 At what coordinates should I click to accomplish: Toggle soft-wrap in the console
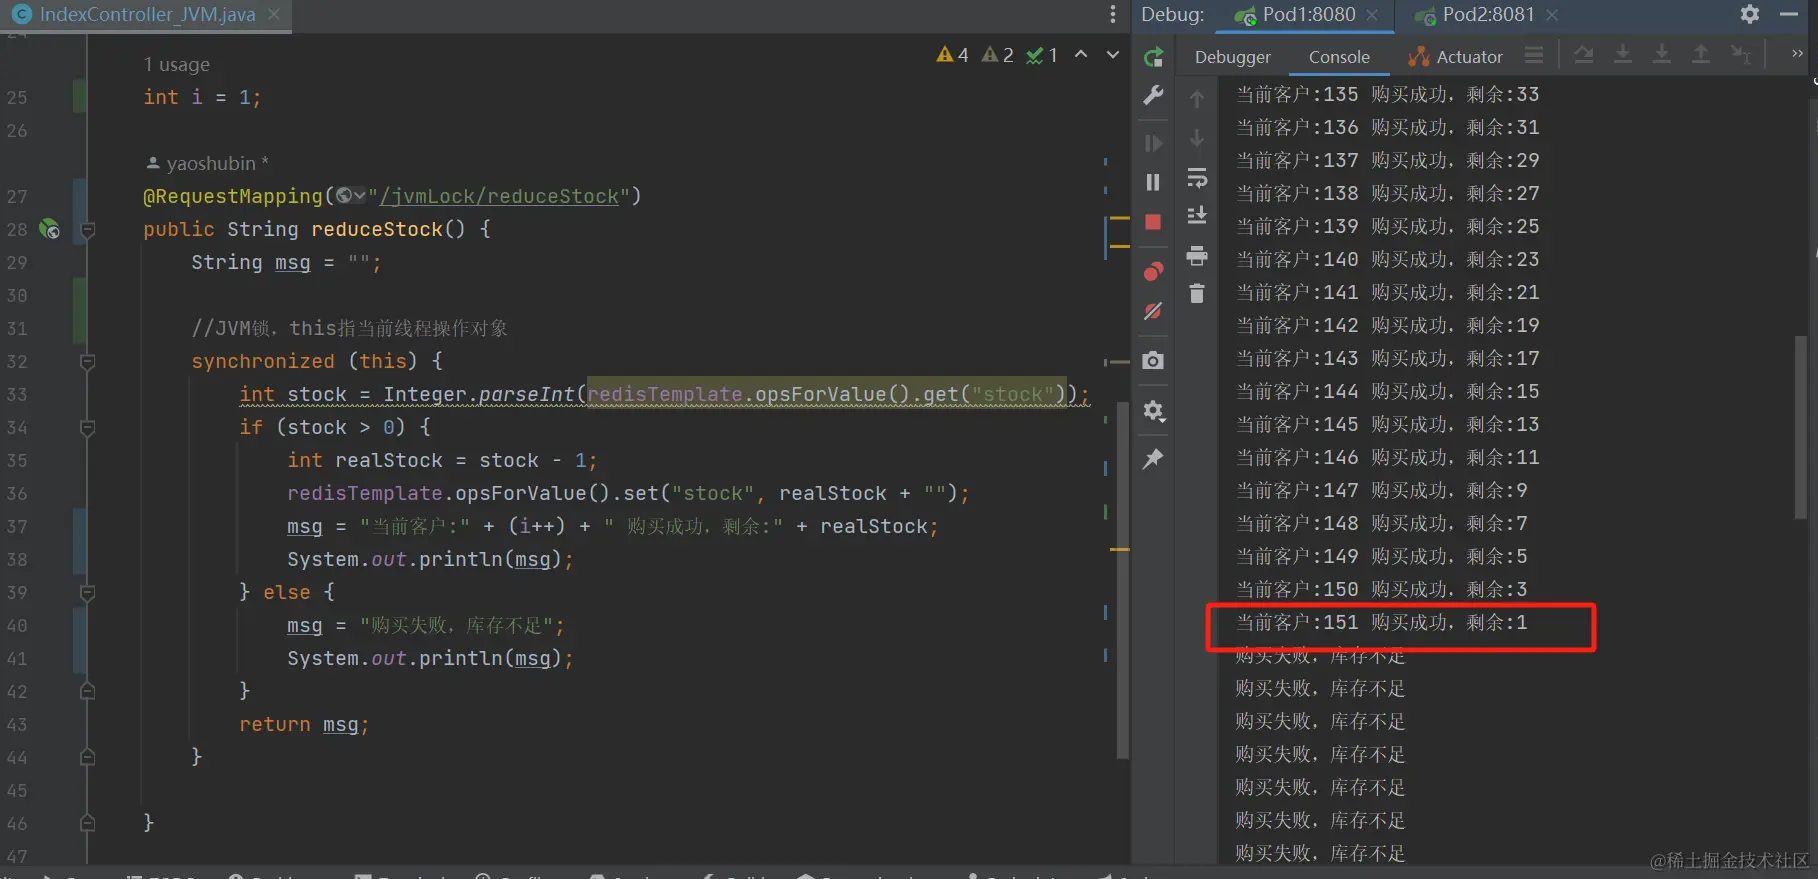tap(1196, 178)
